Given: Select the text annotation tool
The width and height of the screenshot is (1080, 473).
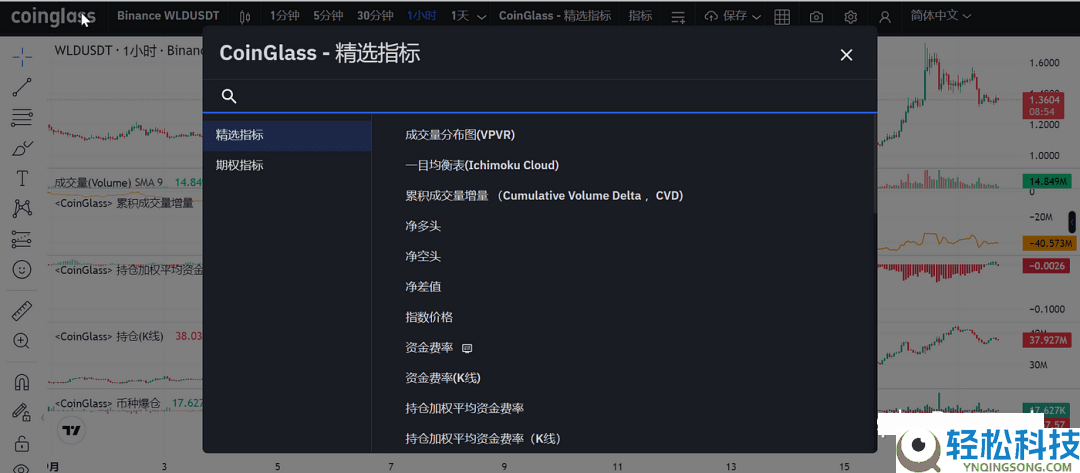Looking at the screenshot, I should [x=21, y=178].
